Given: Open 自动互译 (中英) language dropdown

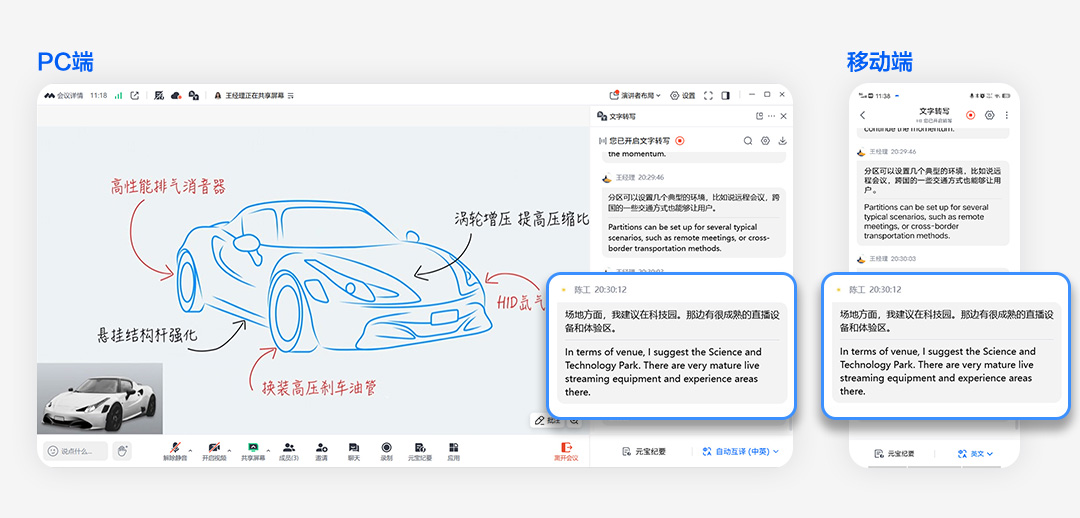Looking at the screenshot, I should pos(740,452).
